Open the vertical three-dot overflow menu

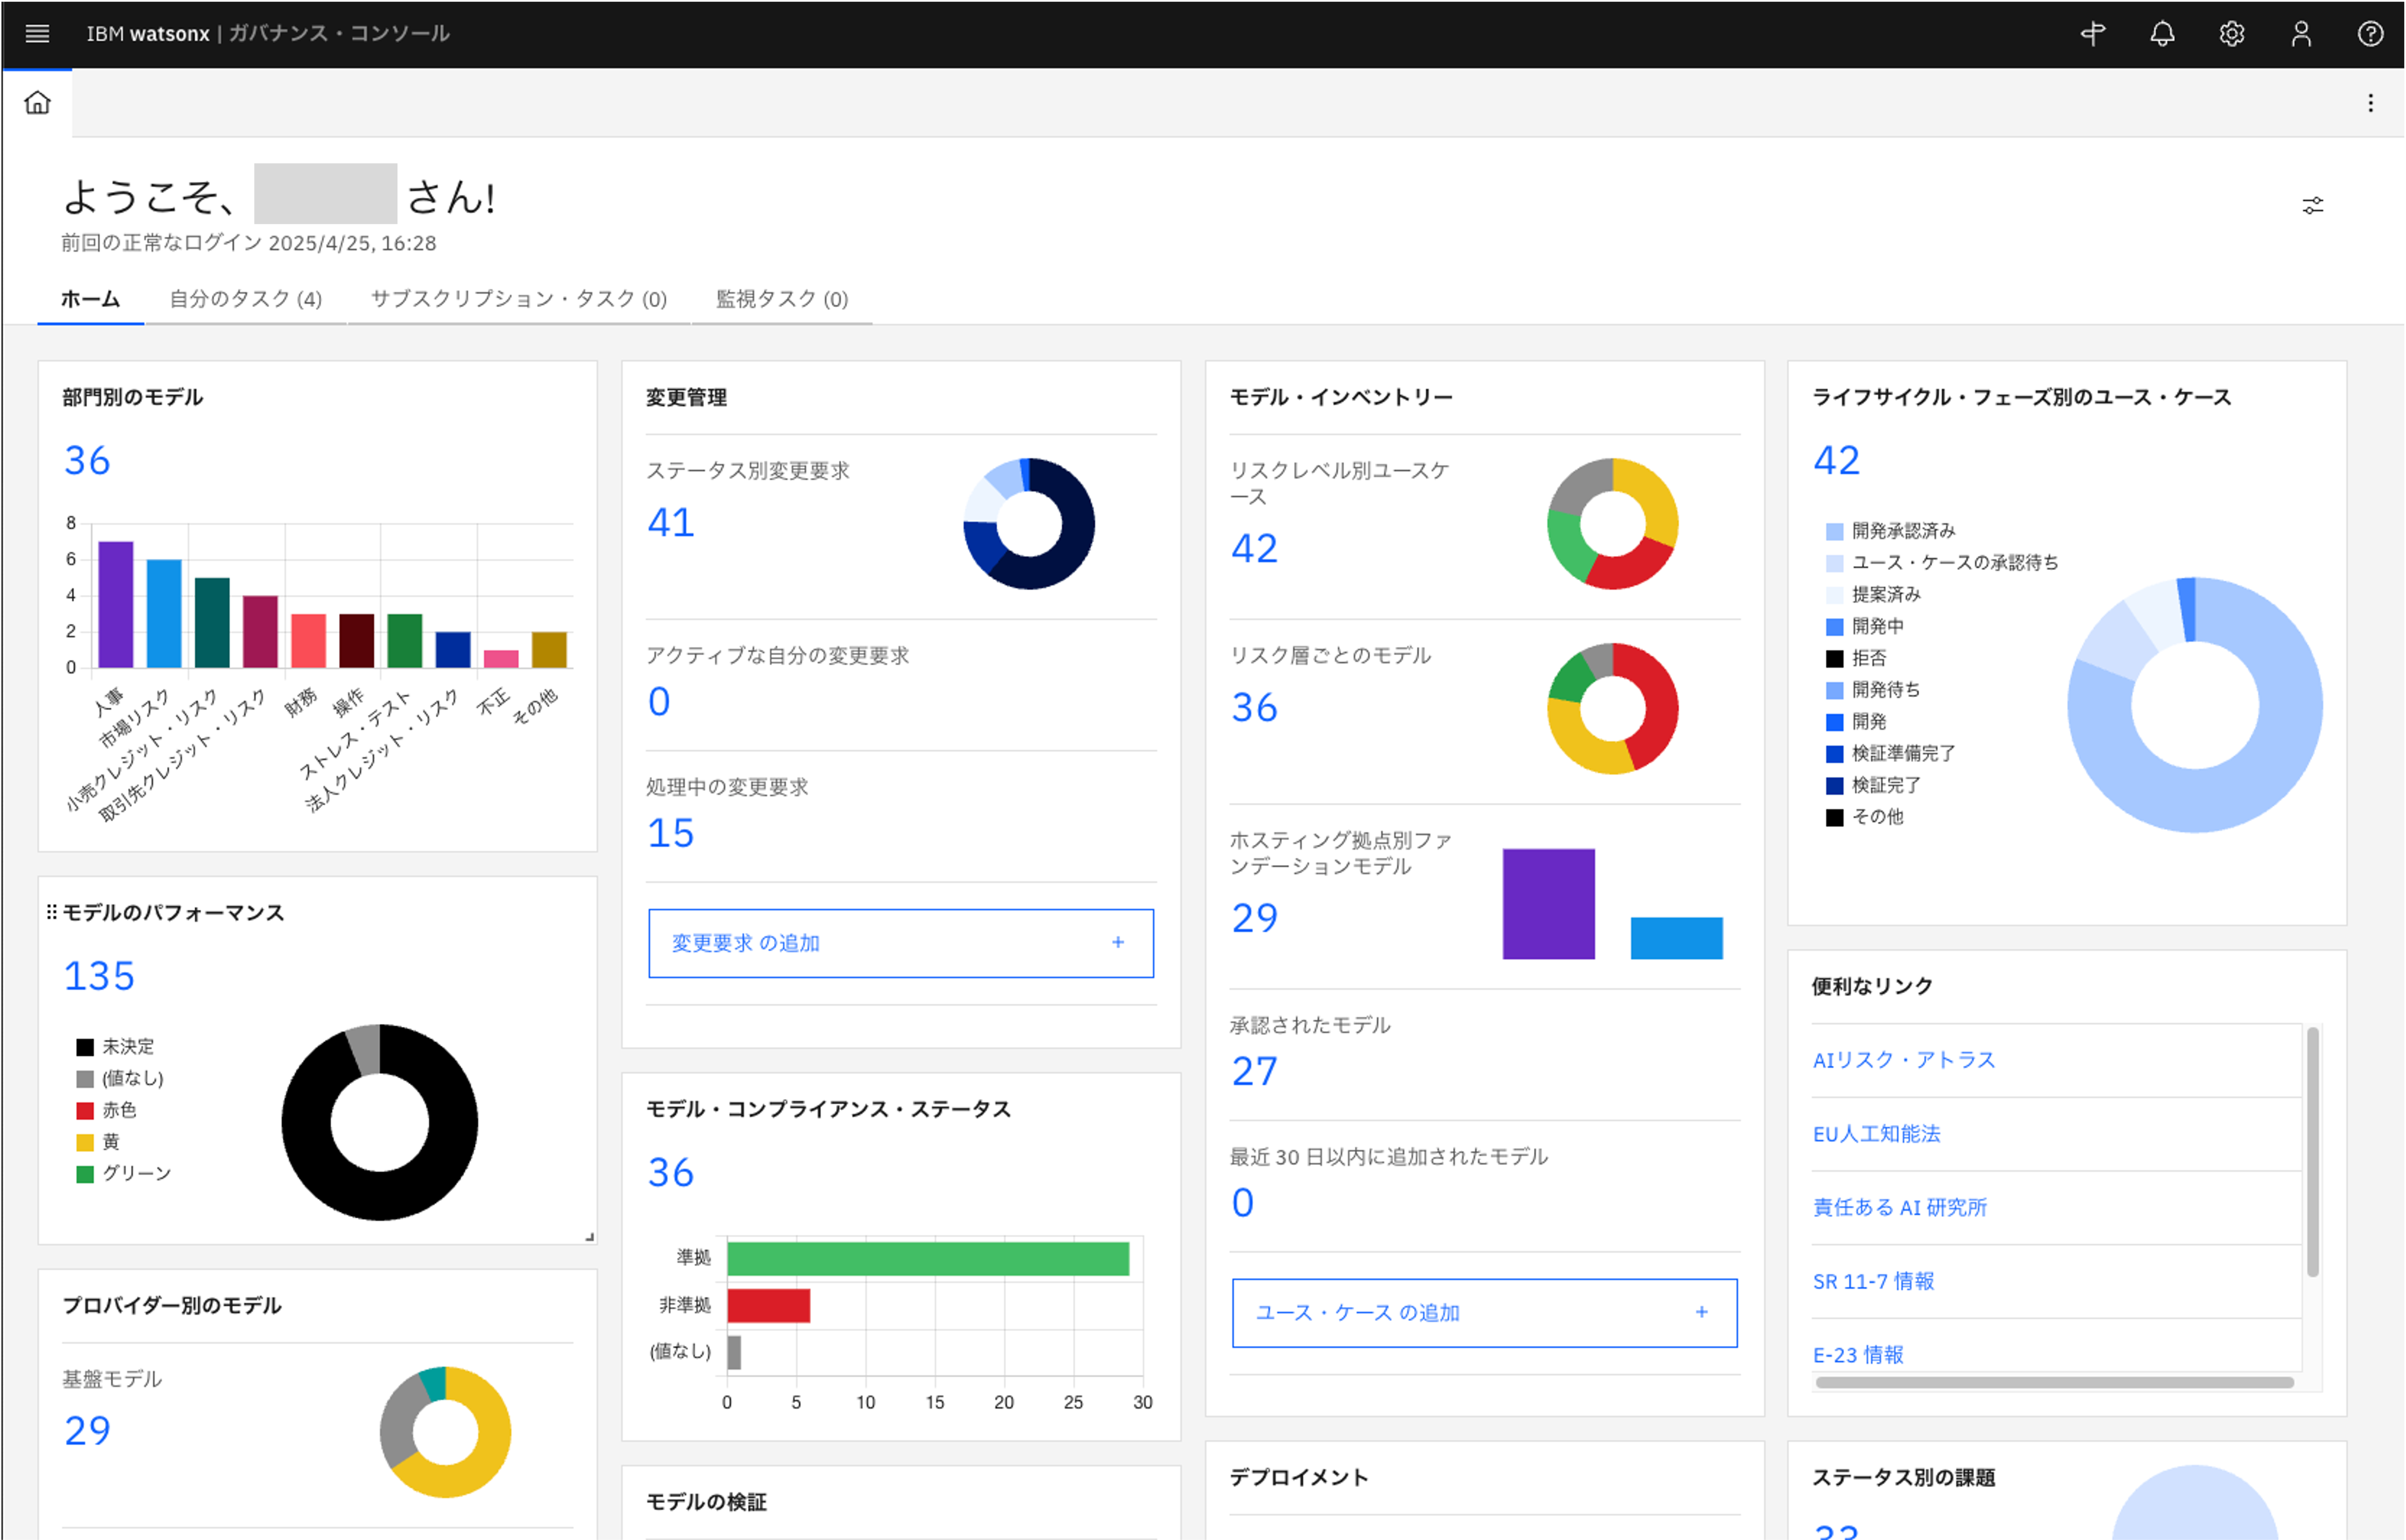pos(2370,103)
